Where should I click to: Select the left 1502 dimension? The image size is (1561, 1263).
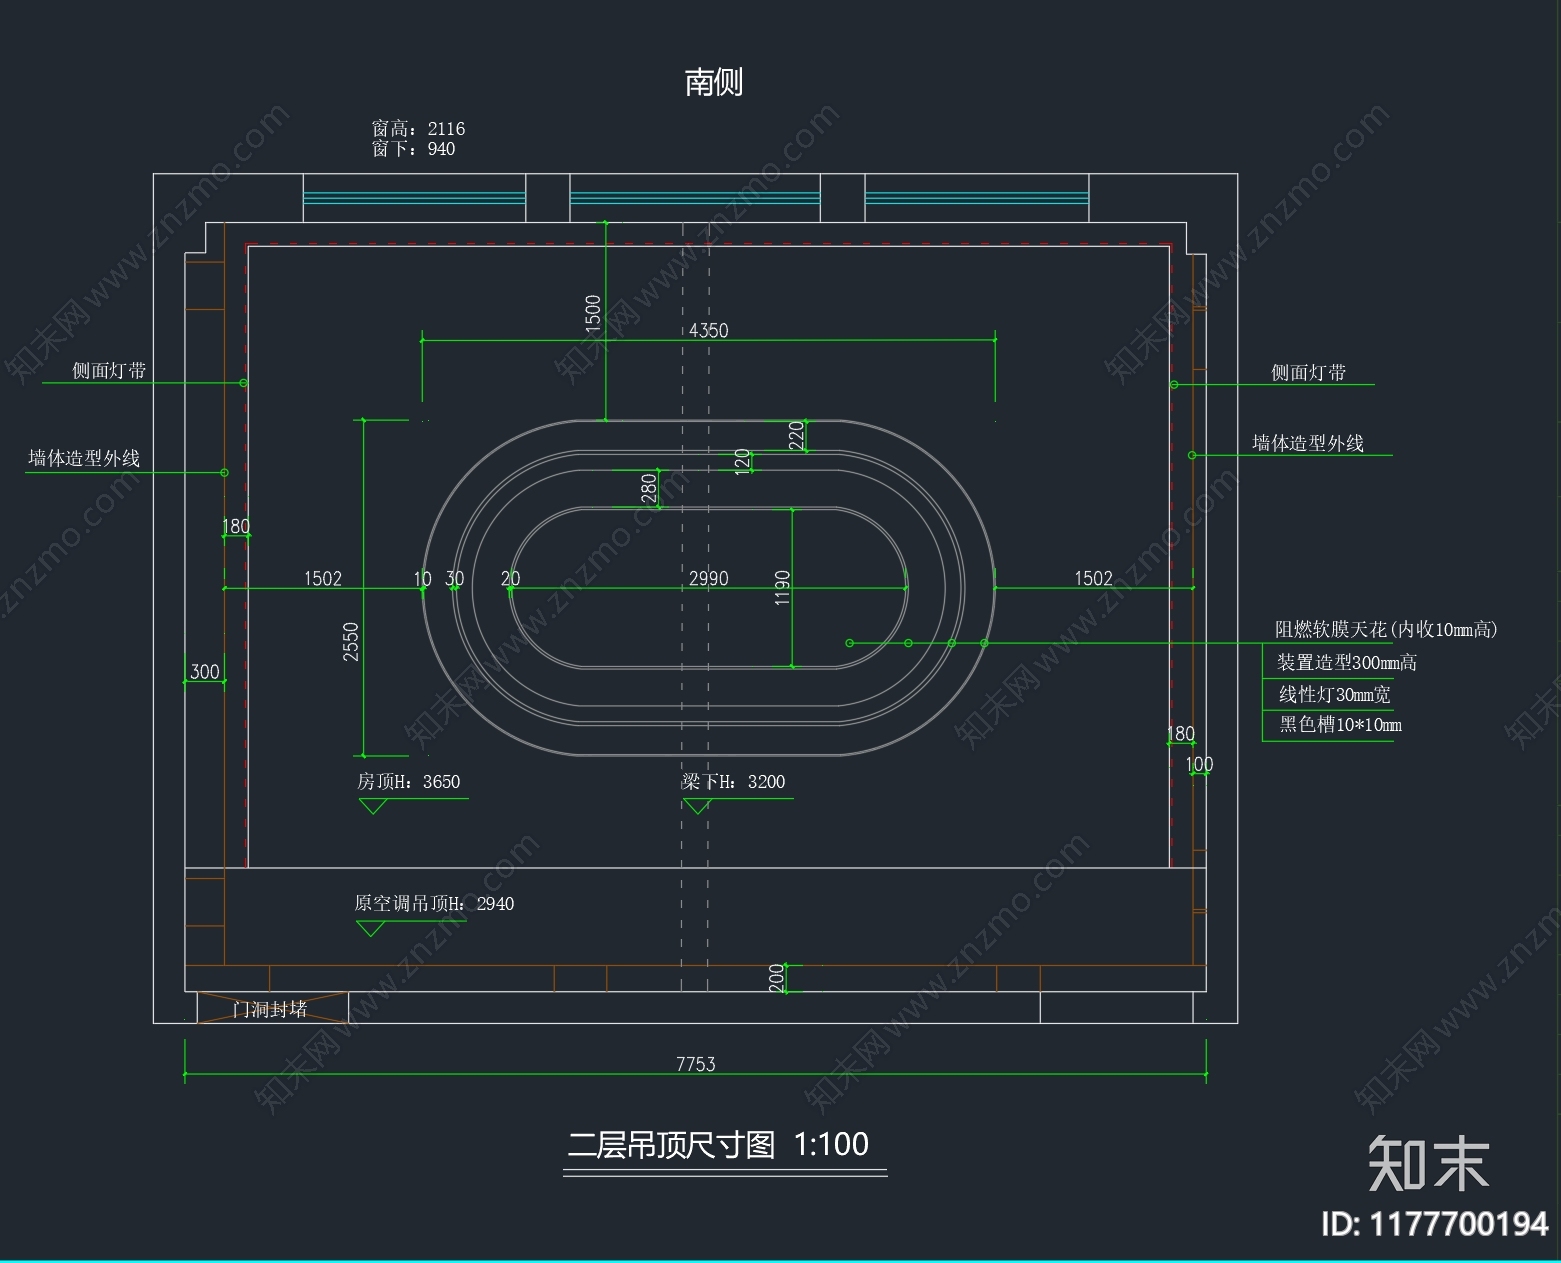pos(322,578)
